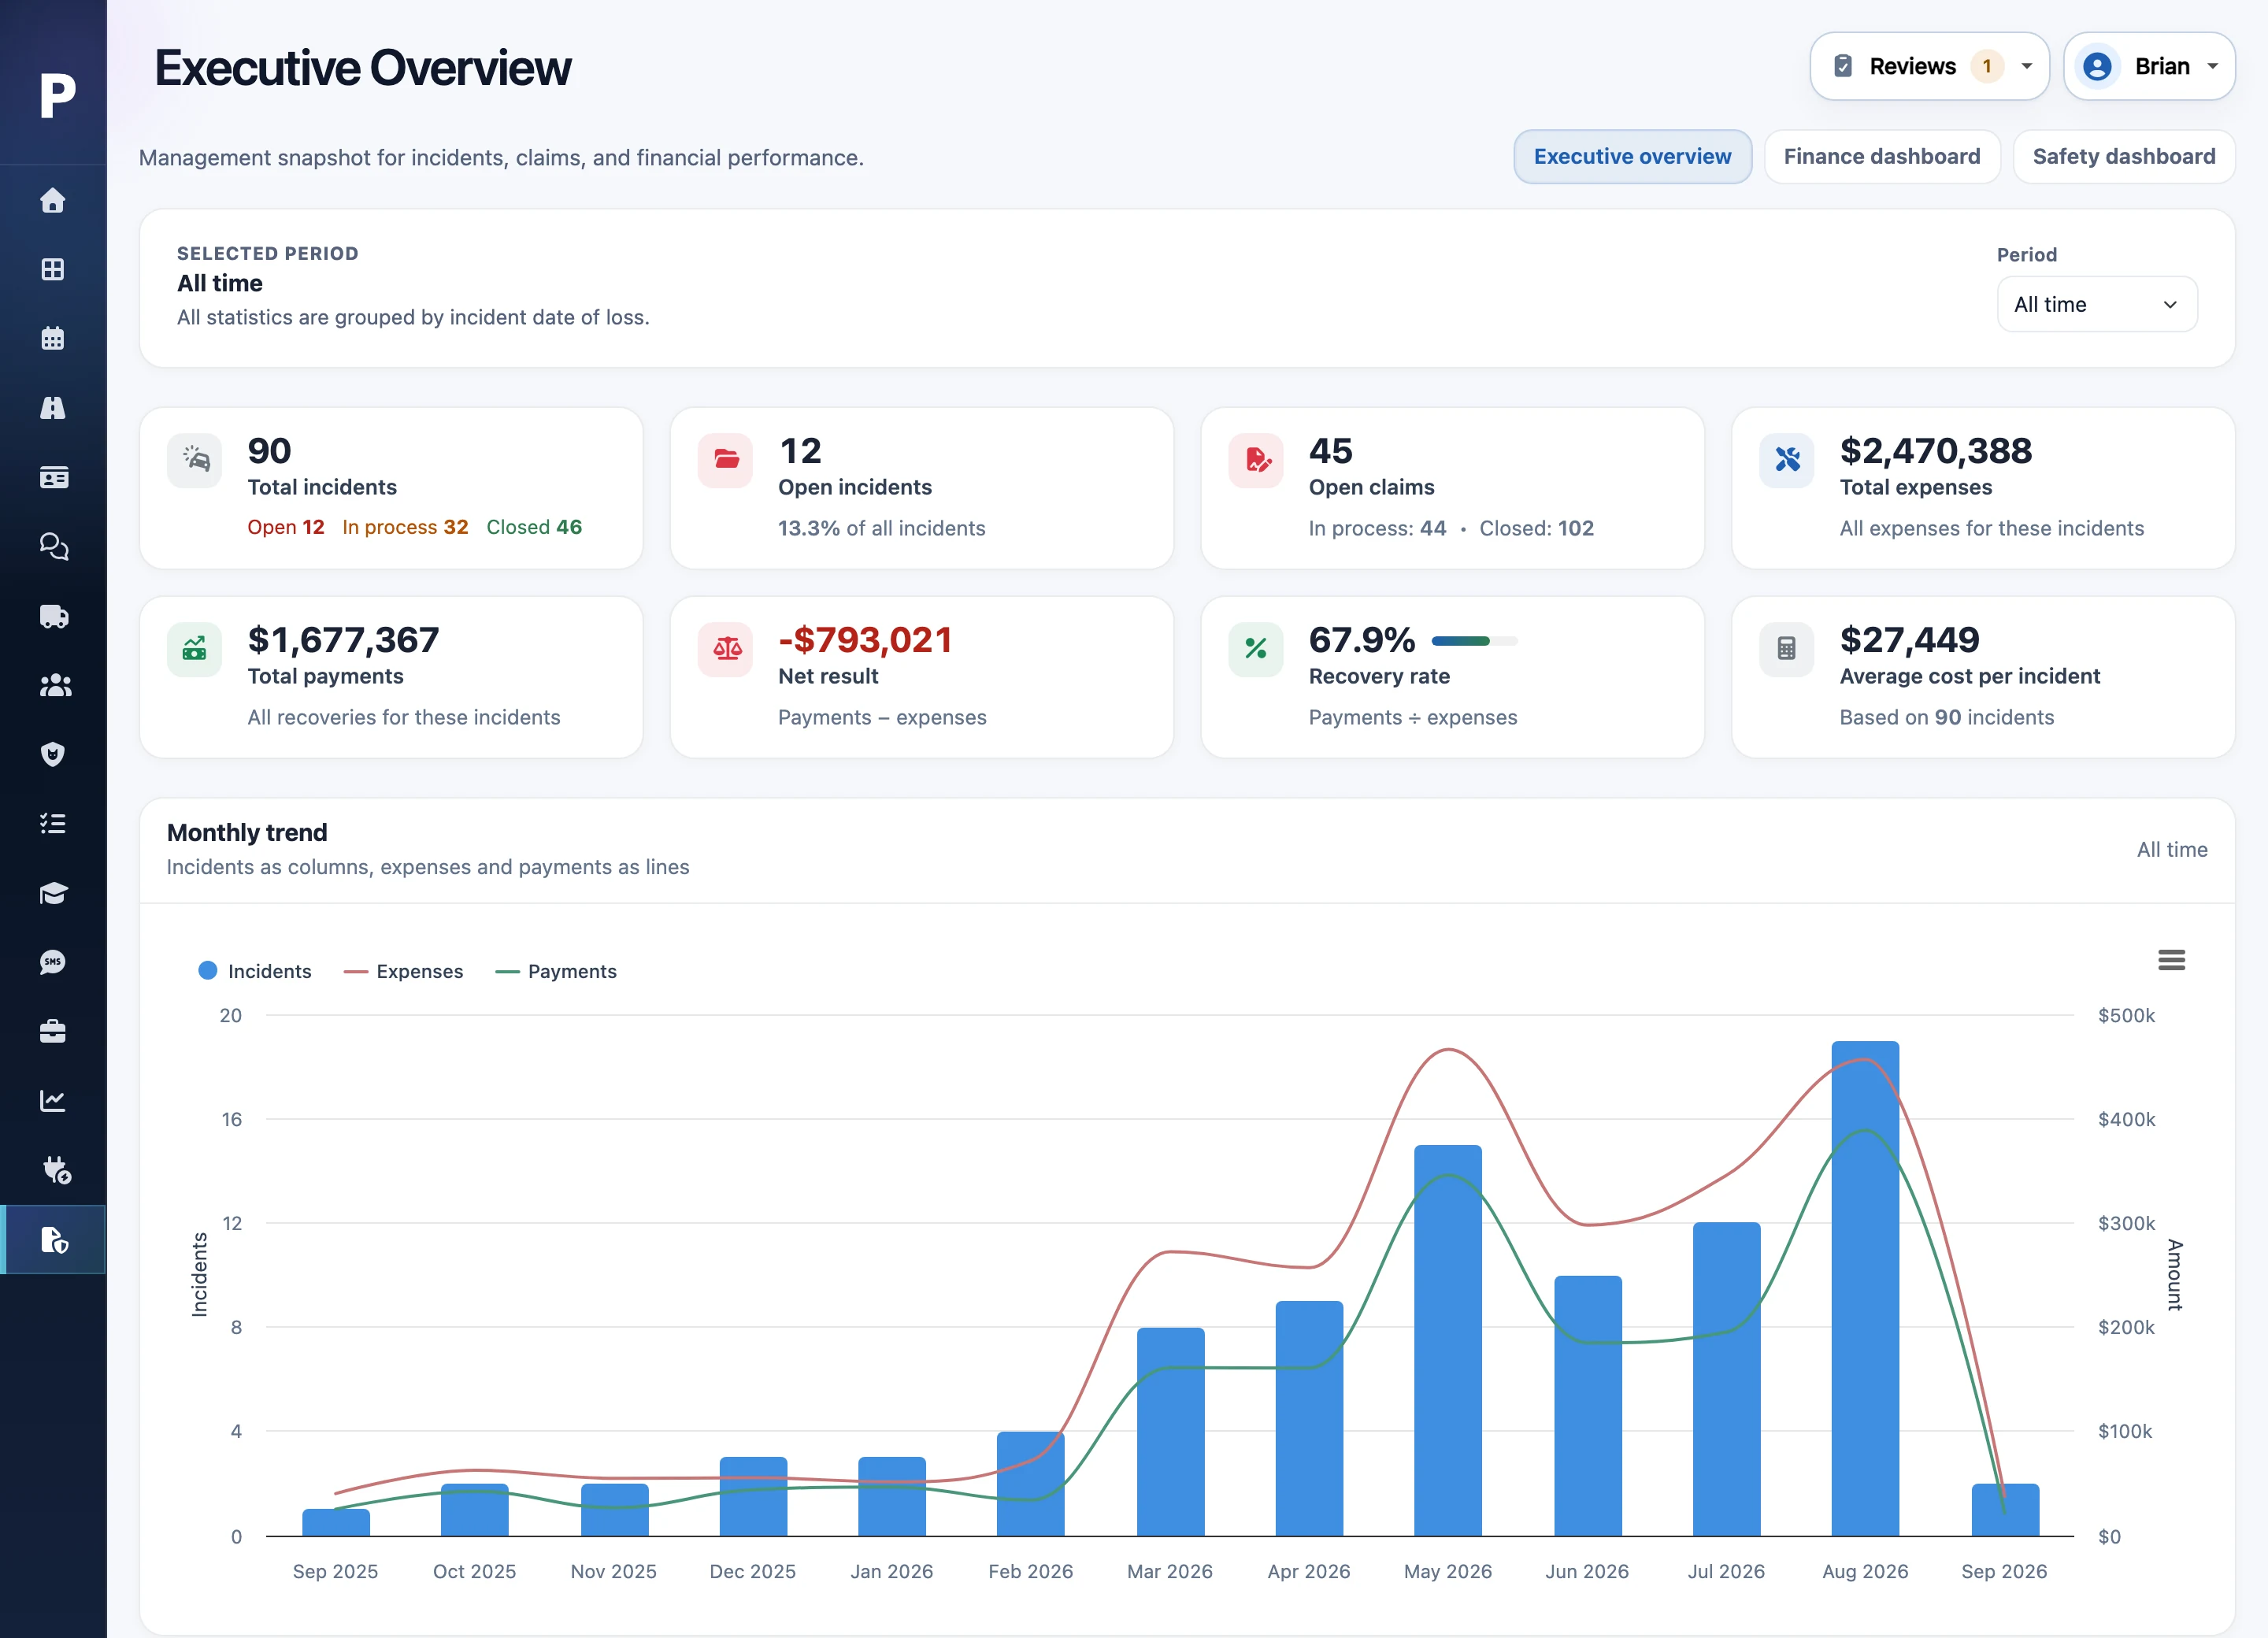Screen dimensions: 2268x1638
Task: Click the Total incidents card car icon
Action: coord(195,460)
